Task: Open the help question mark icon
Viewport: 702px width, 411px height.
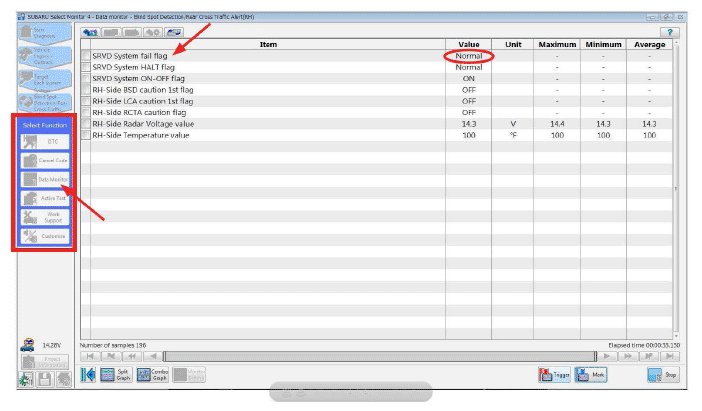Action: point(667,32)
